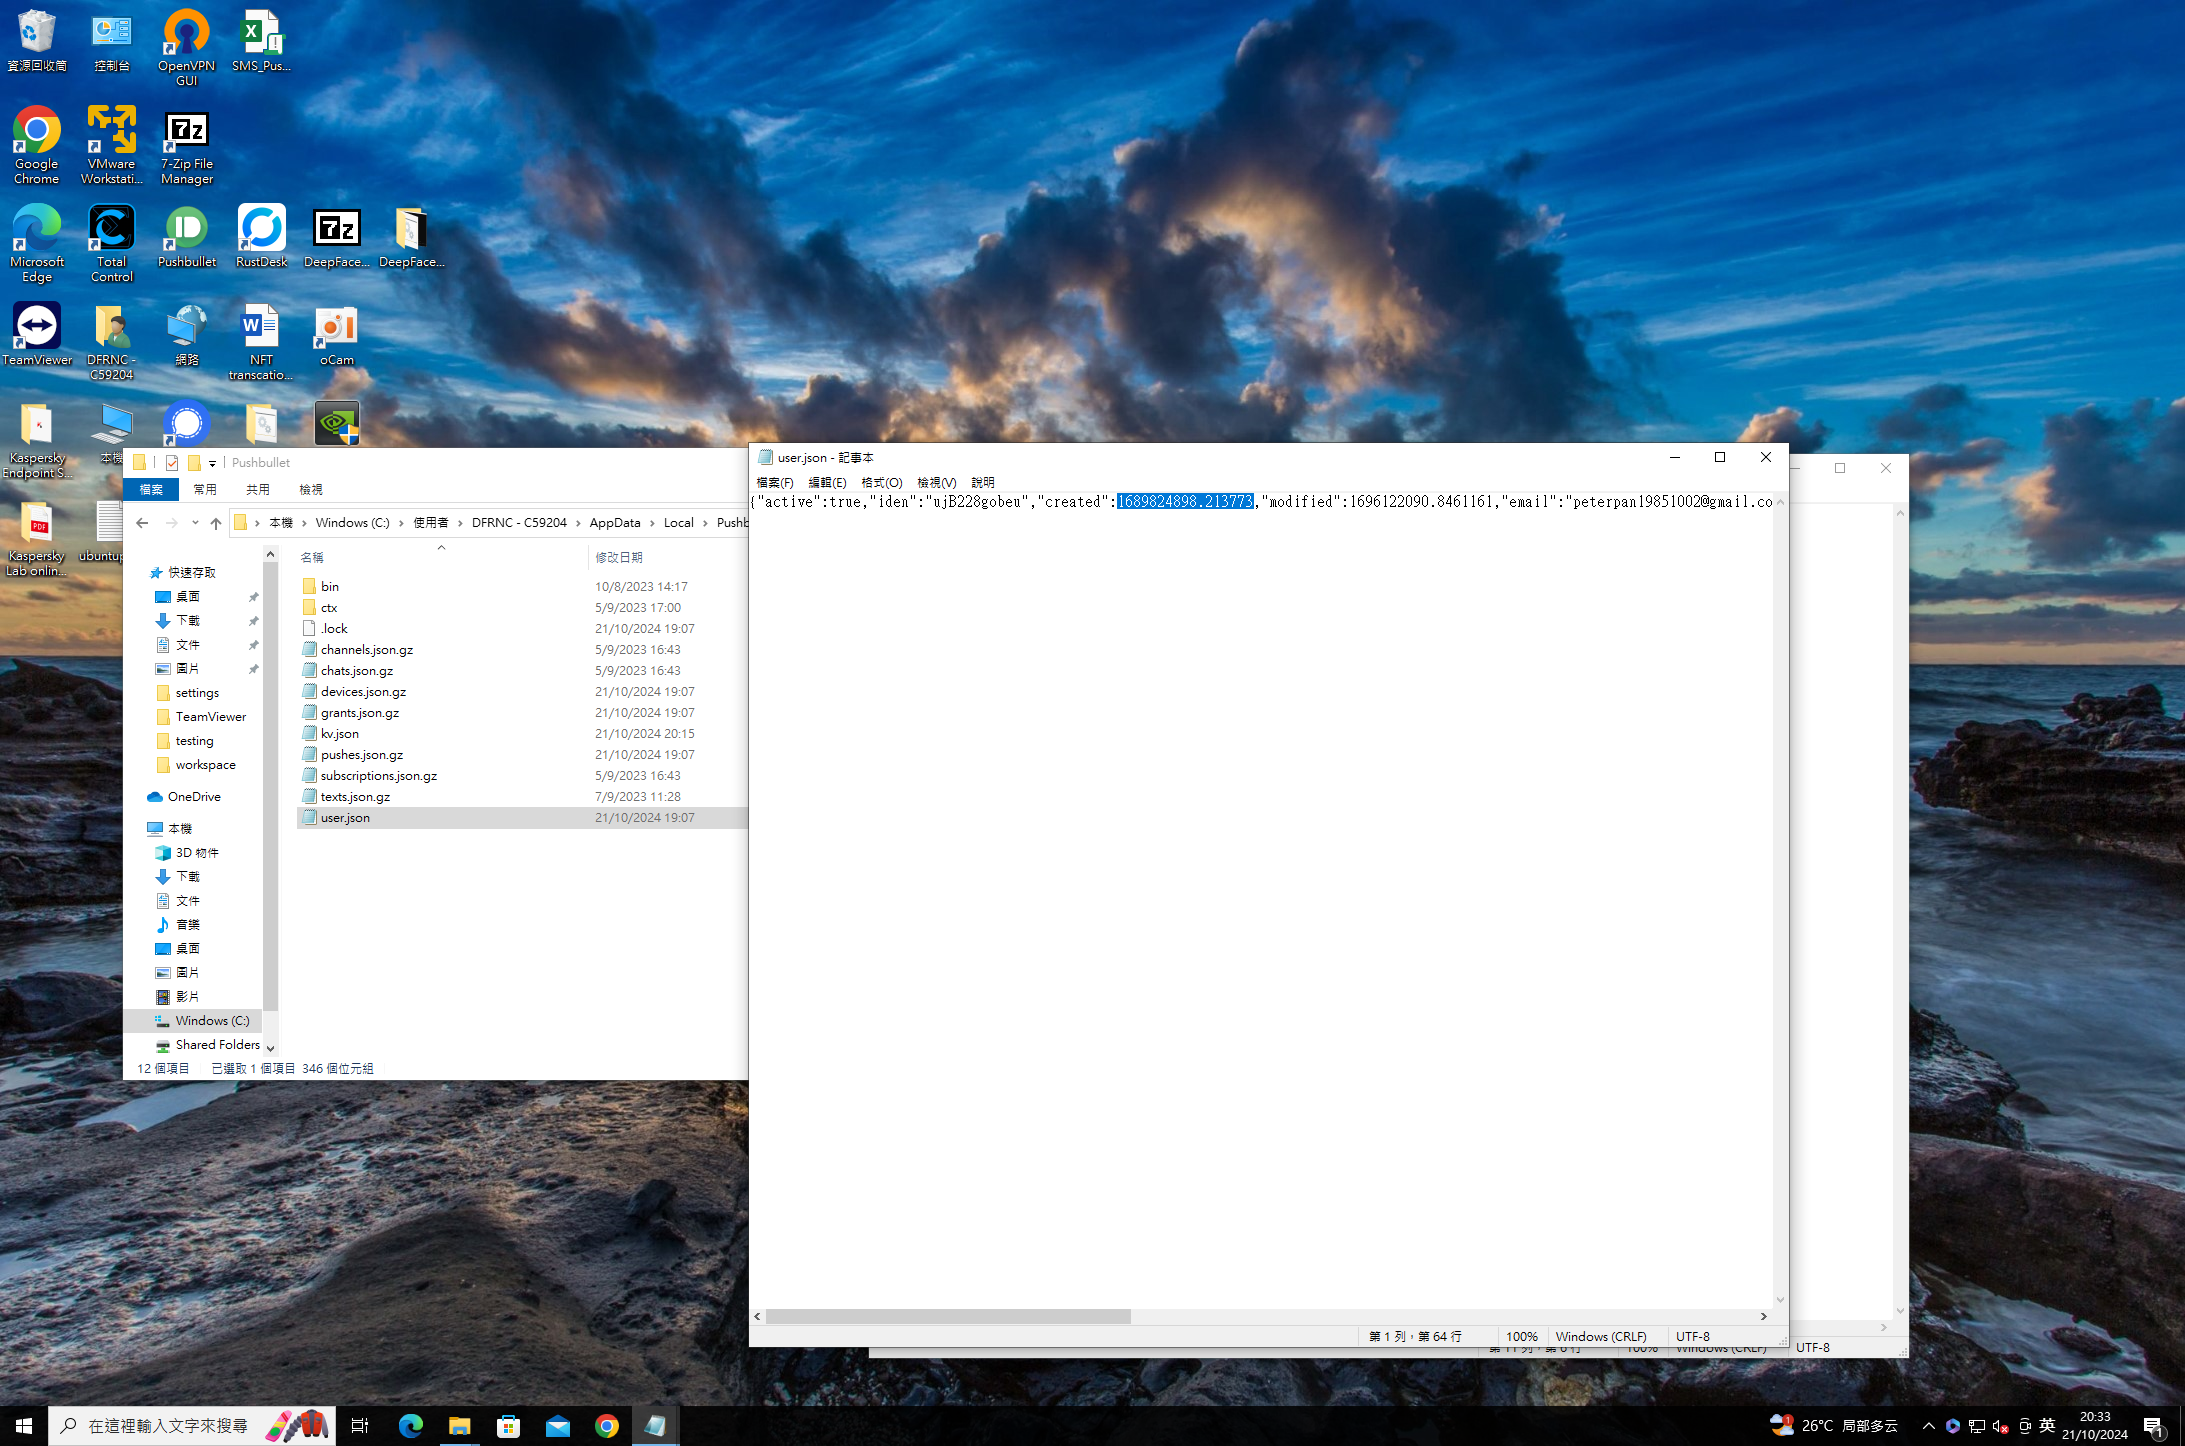Open RustDesk desktop shortcut
2185x1446 pixels.
click(x=262, y=236)
